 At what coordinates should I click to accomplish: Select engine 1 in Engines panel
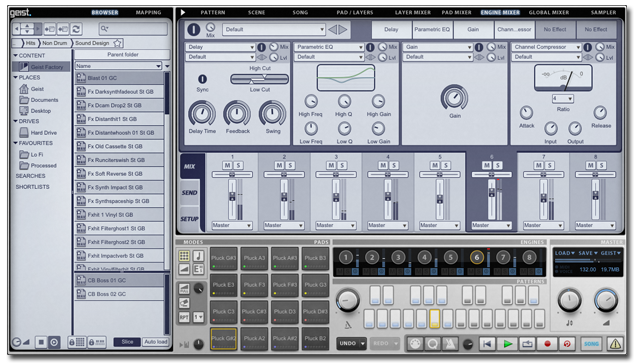pyautogui.click(x=346, y=257)
